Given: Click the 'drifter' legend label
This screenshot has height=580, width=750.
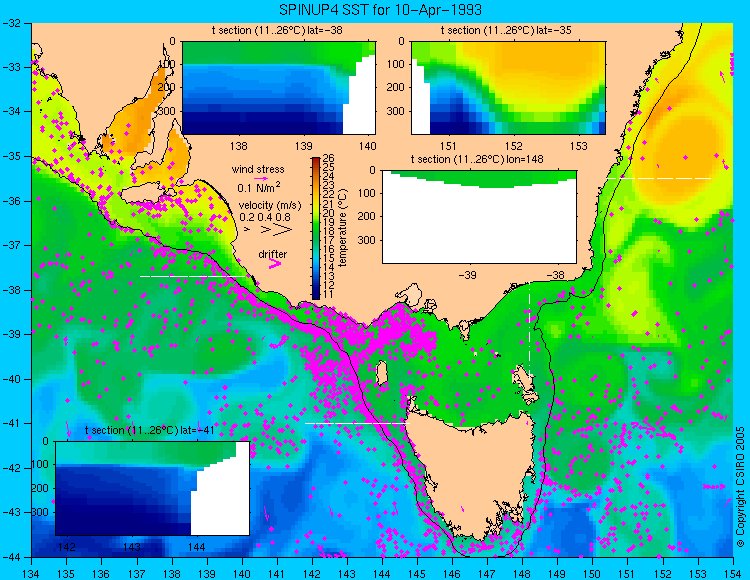Looking at the screenshot, I should click(273, 254).
